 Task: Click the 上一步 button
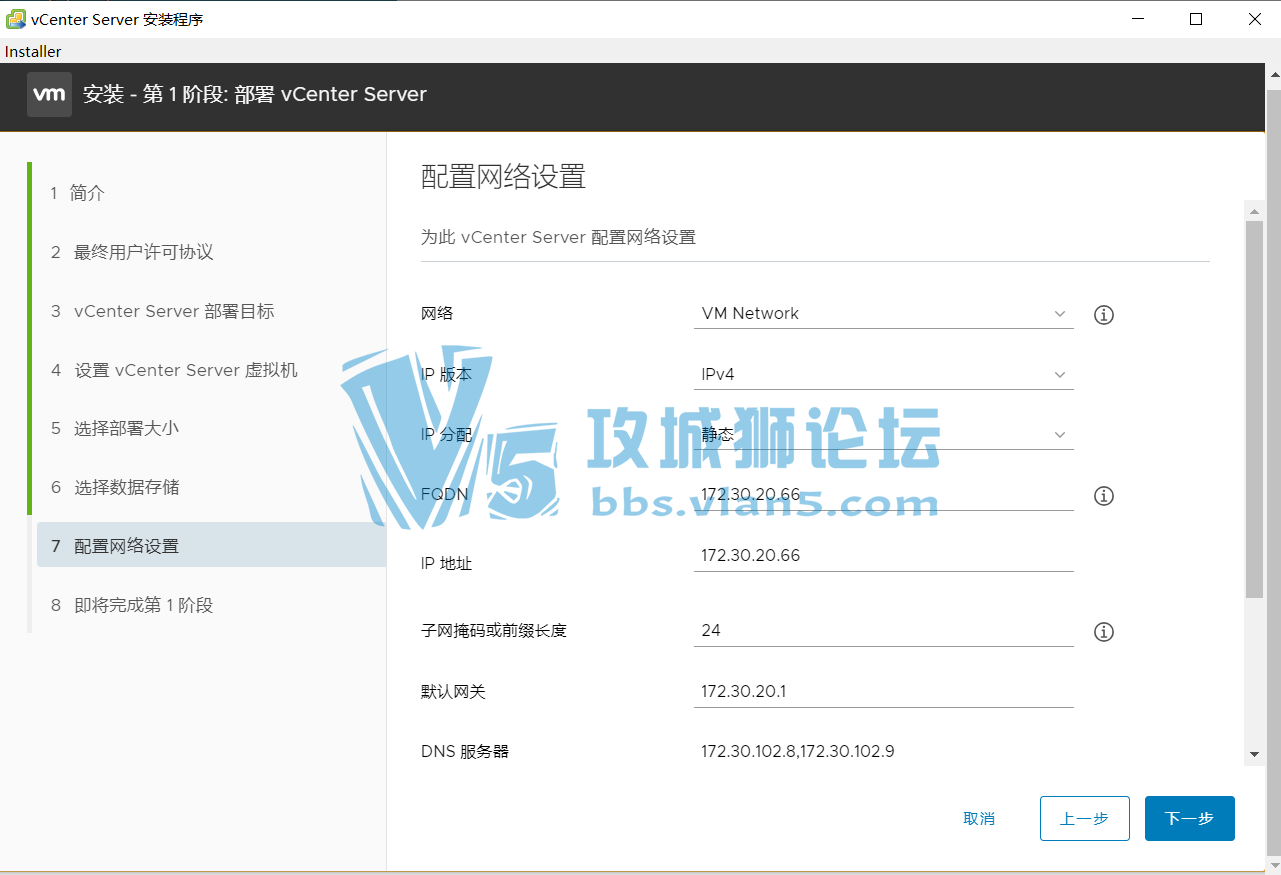1084,818
